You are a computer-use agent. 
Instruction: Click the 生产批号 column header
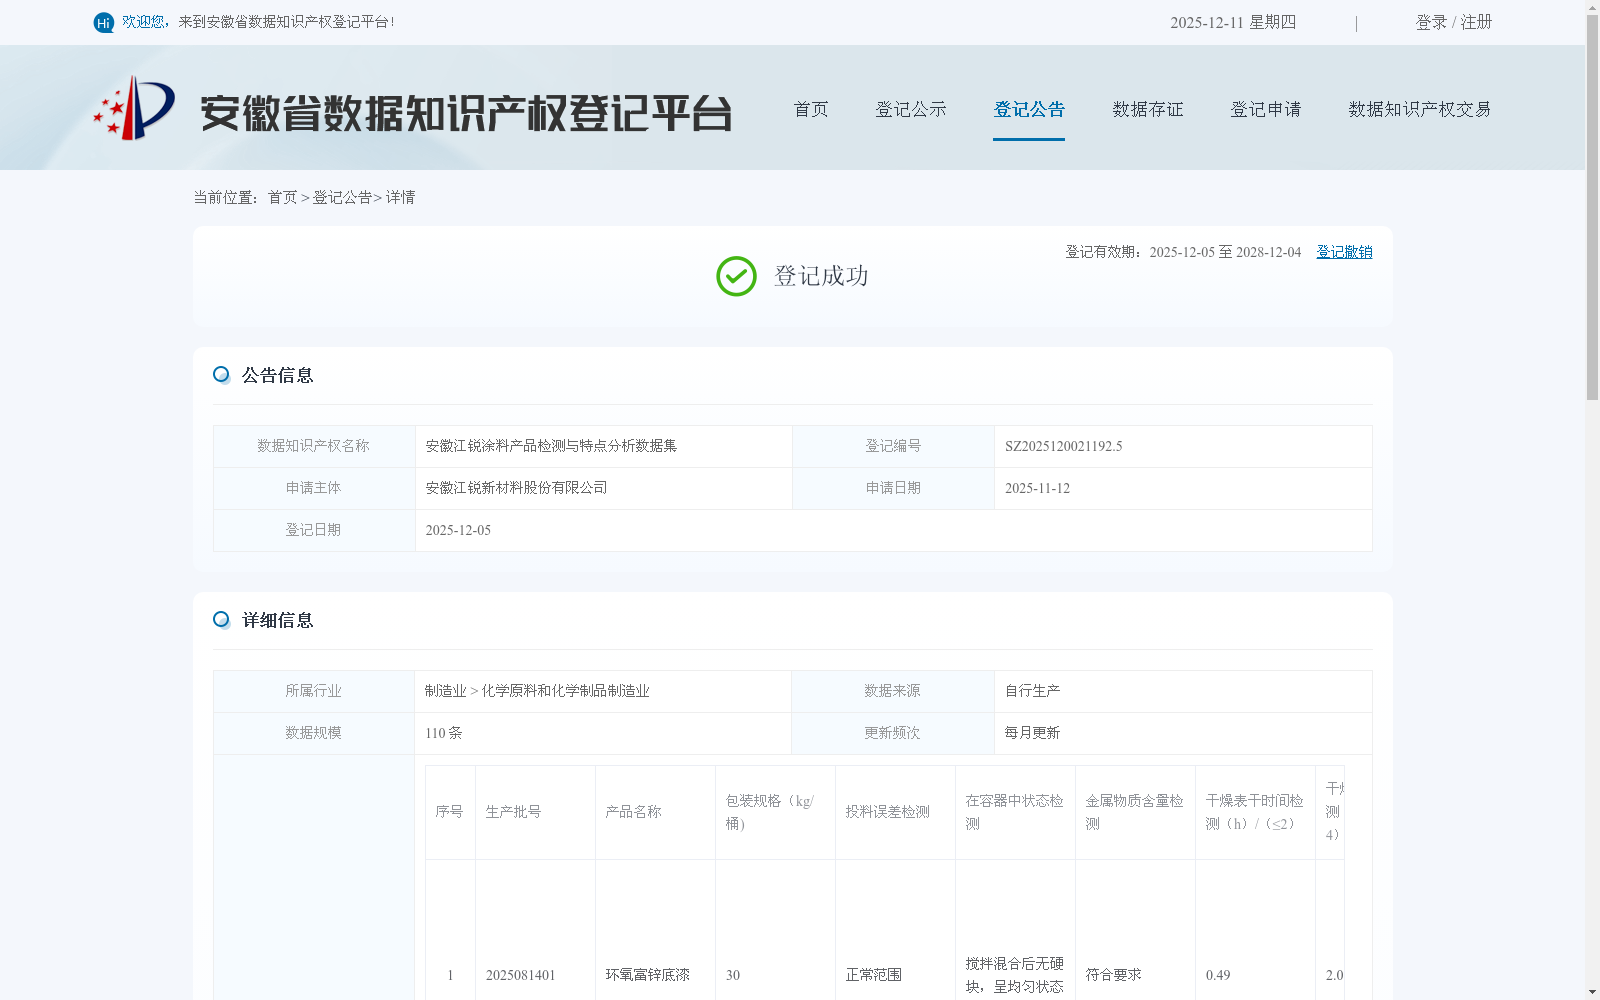(535, 812)
